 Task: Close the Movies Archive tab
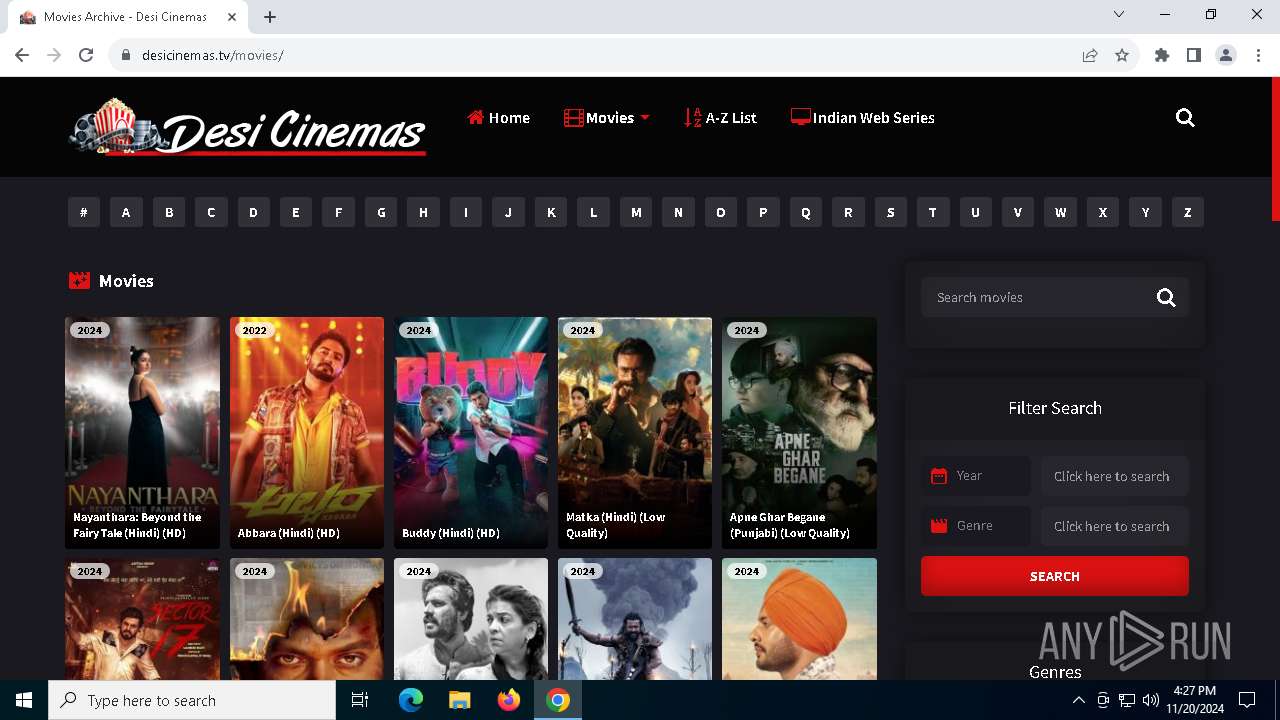tap(233, 17)
